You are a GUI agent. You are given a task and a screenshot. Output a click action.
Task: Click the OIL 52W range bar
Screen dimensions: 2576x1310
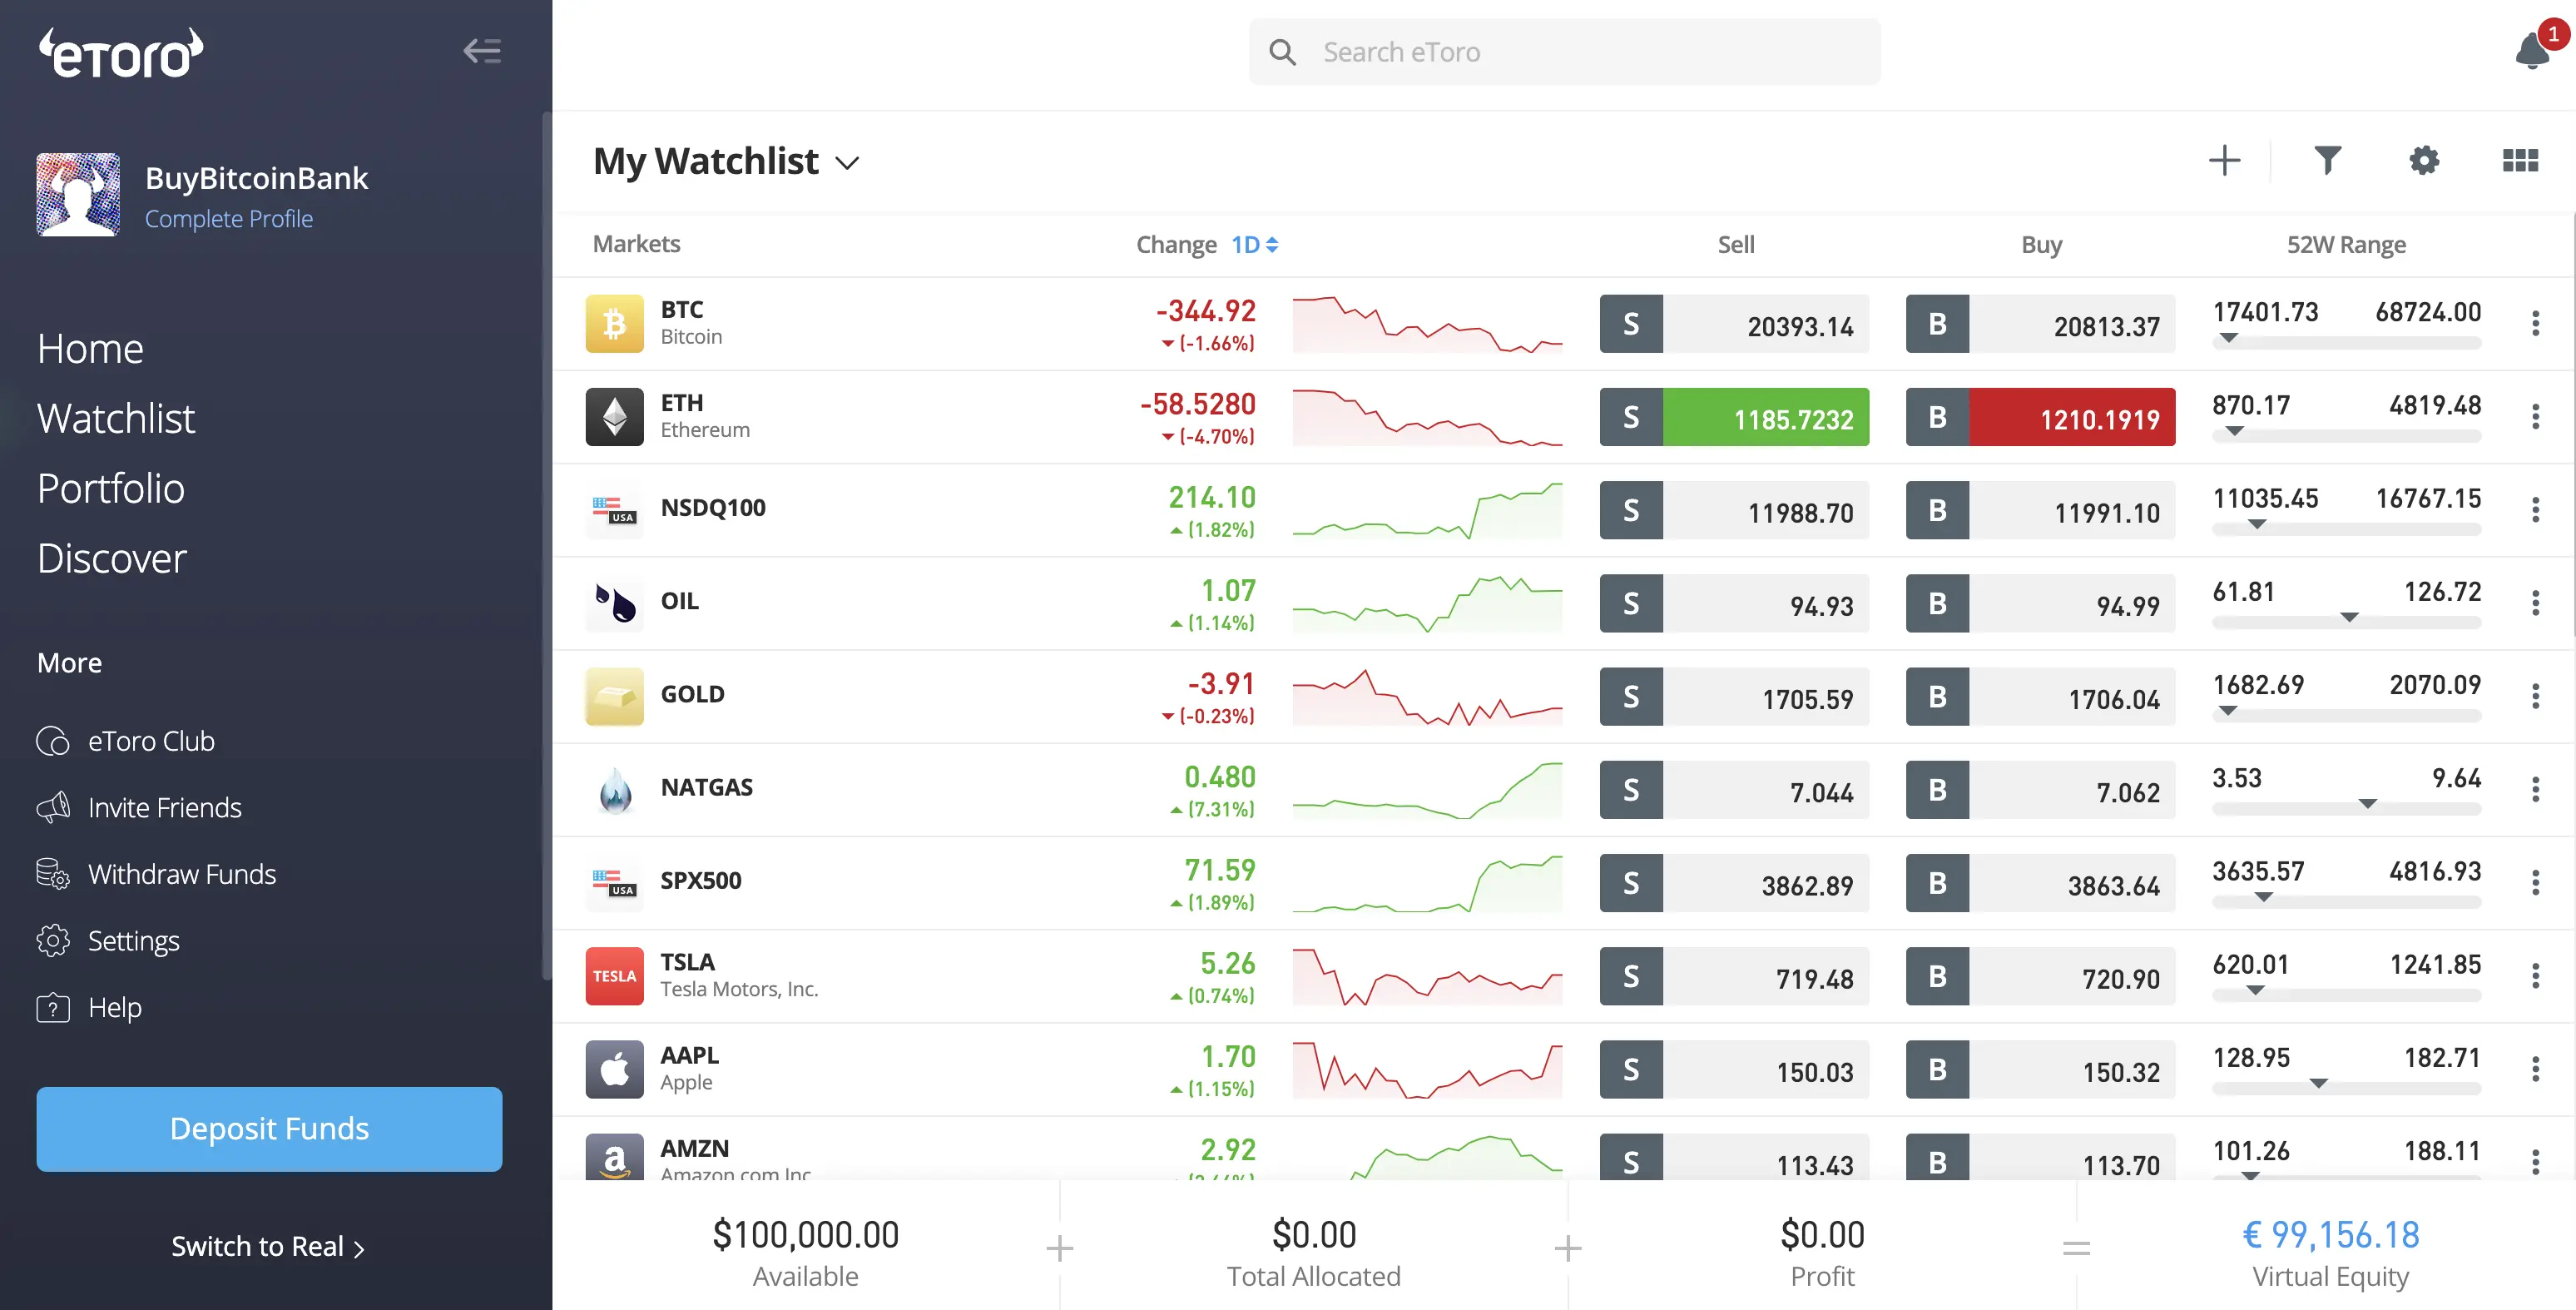tap(2346, 621)
